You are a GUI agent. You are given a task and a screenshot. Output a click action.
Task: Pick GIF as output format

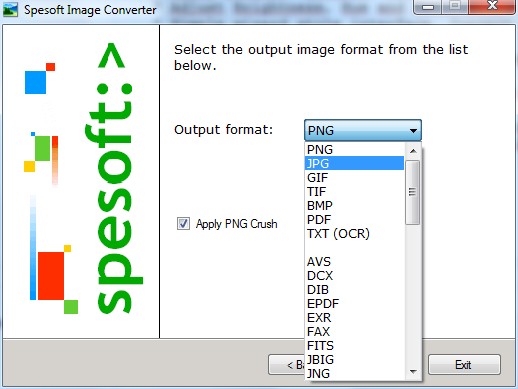coord(355,177)
